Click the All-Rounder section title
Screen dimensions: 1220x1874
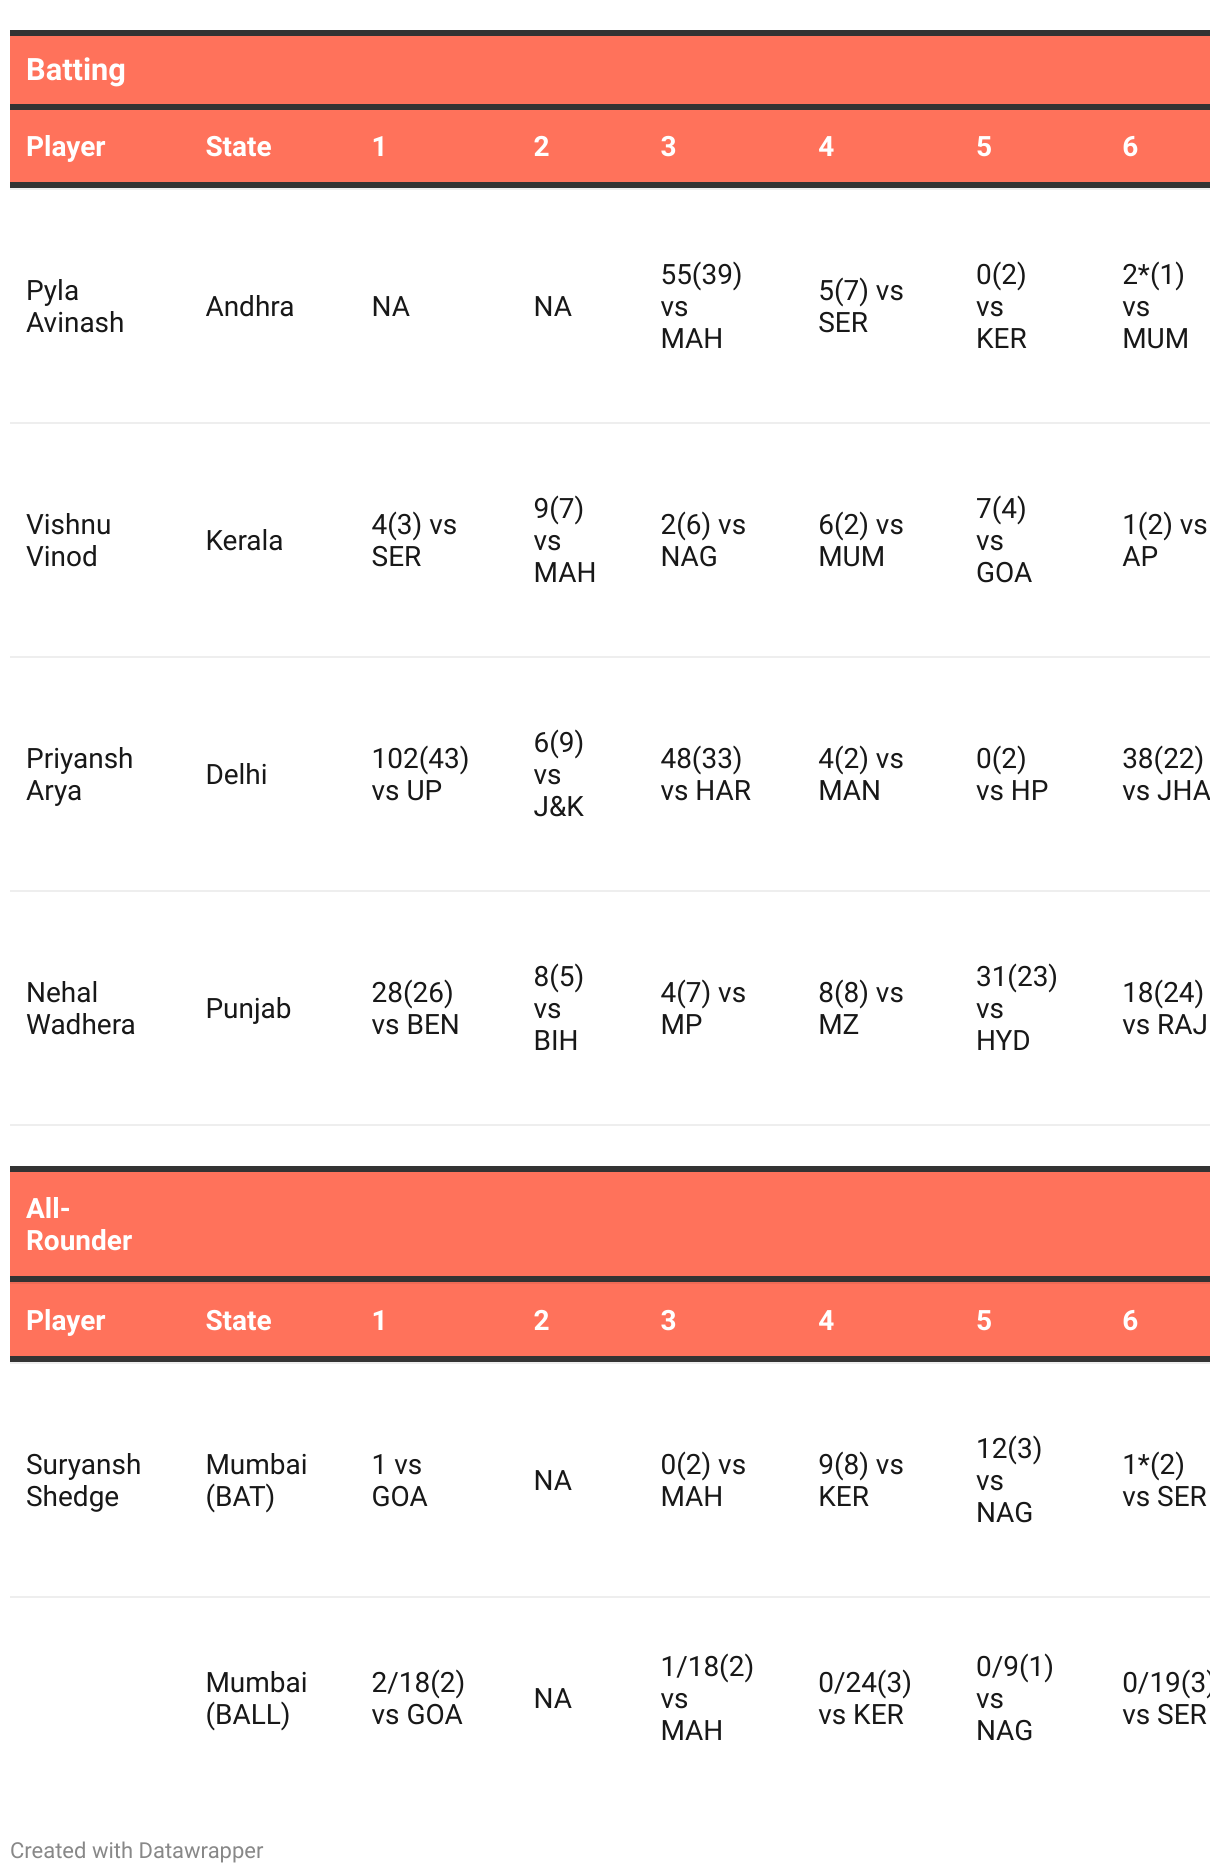click(78, 1224)
